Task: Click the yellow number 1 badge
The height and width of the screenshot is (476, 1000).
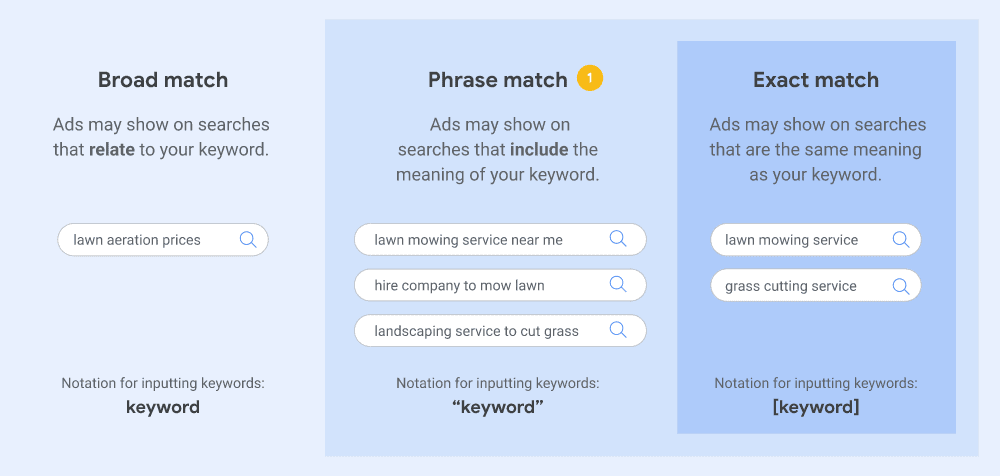Action: coord(590,78)
